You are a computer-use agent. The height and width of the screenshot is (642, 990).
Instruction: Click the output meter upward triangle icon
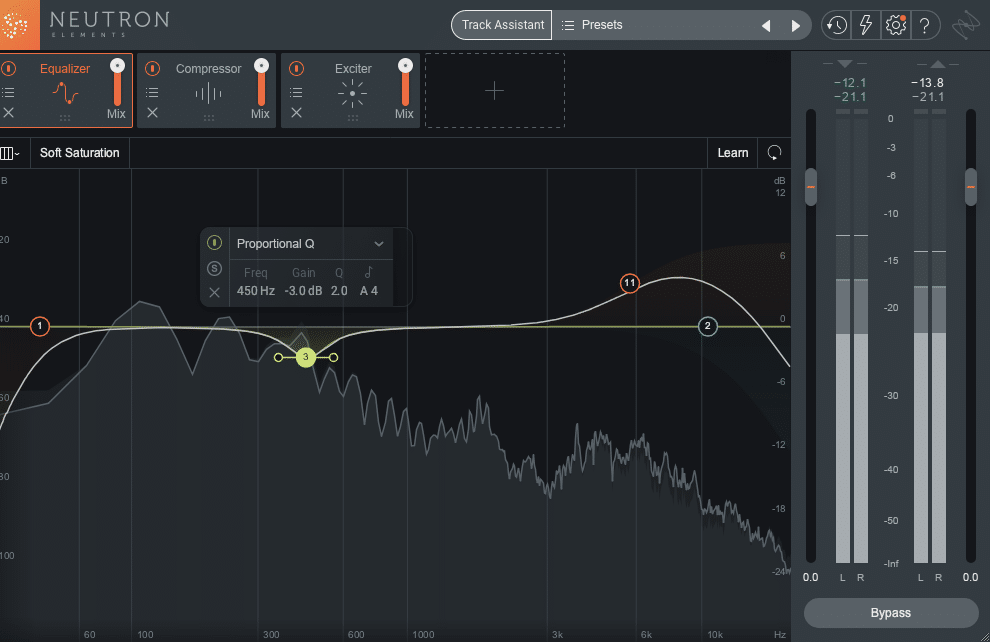point(938,64)
